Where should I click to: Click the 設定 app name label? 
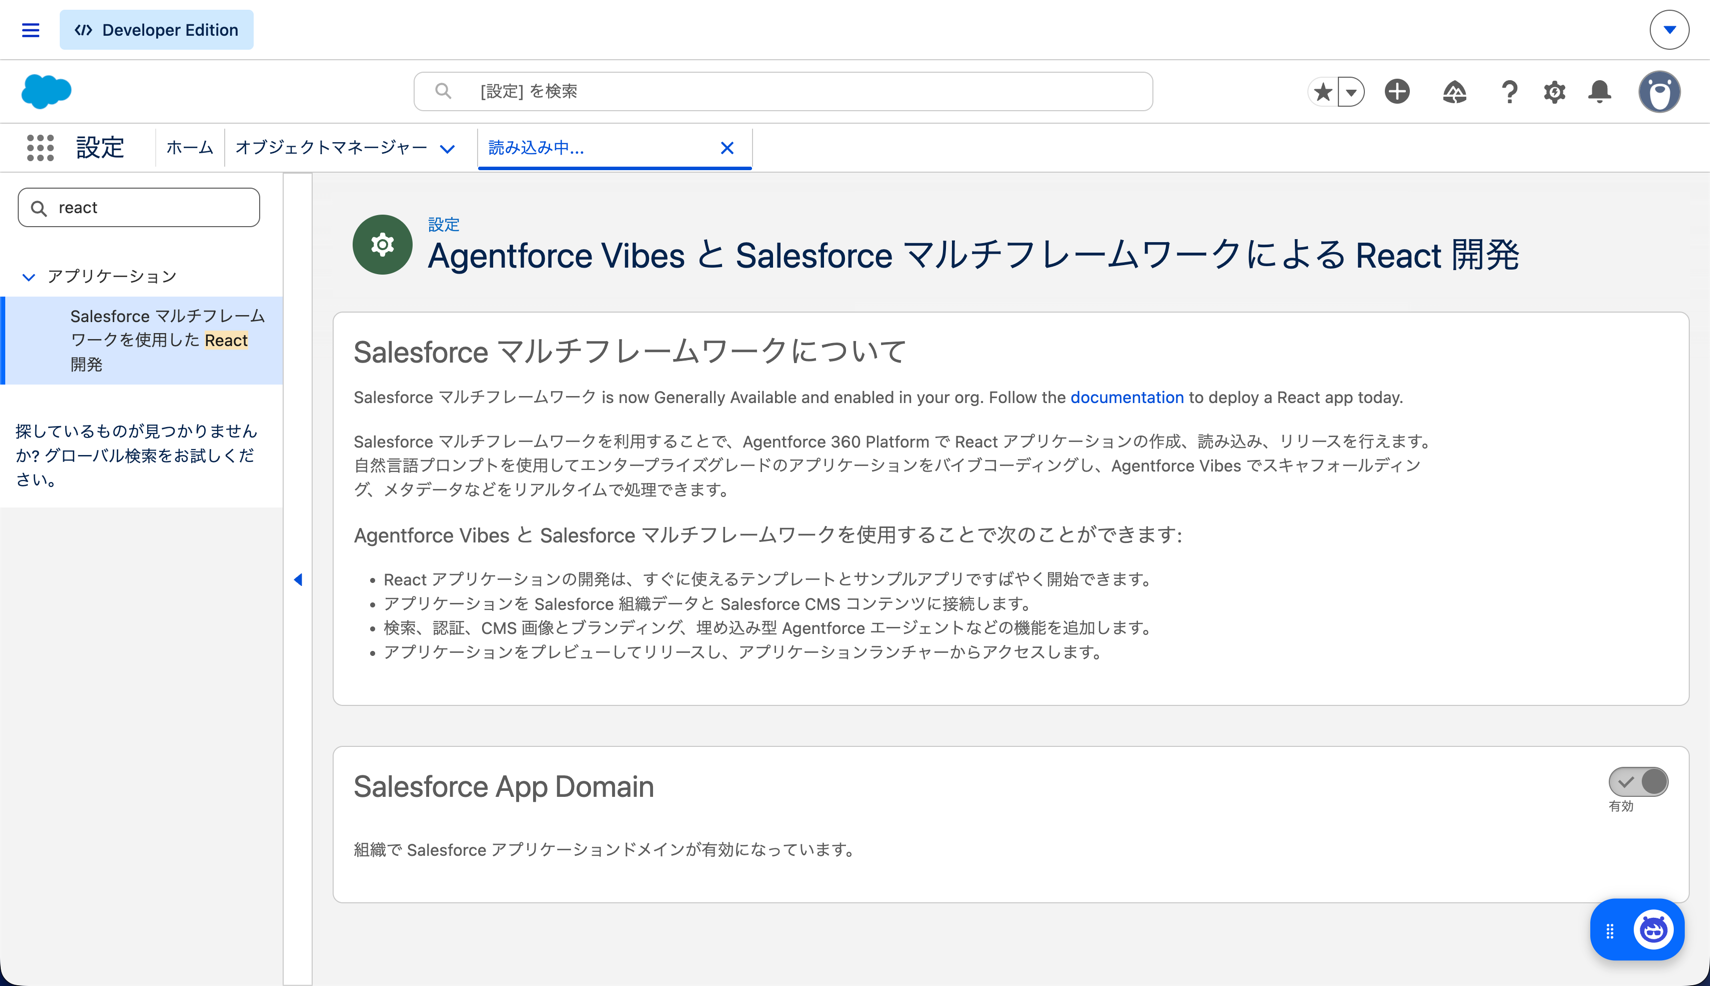click(x=100, y=148)
